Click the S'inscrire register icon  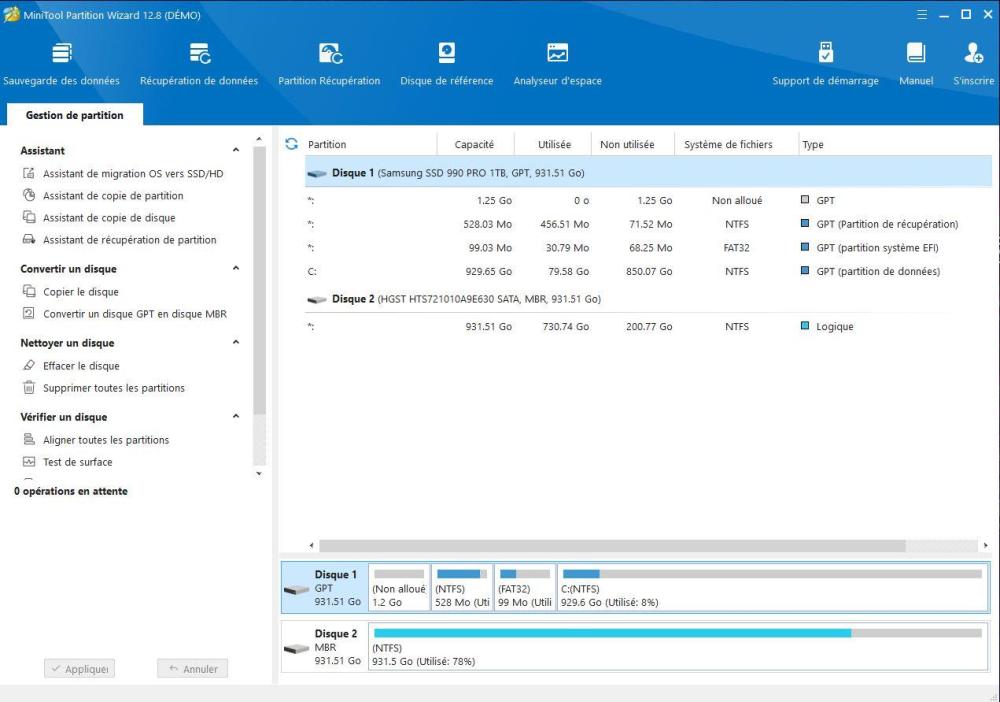[x=973, y=54]
